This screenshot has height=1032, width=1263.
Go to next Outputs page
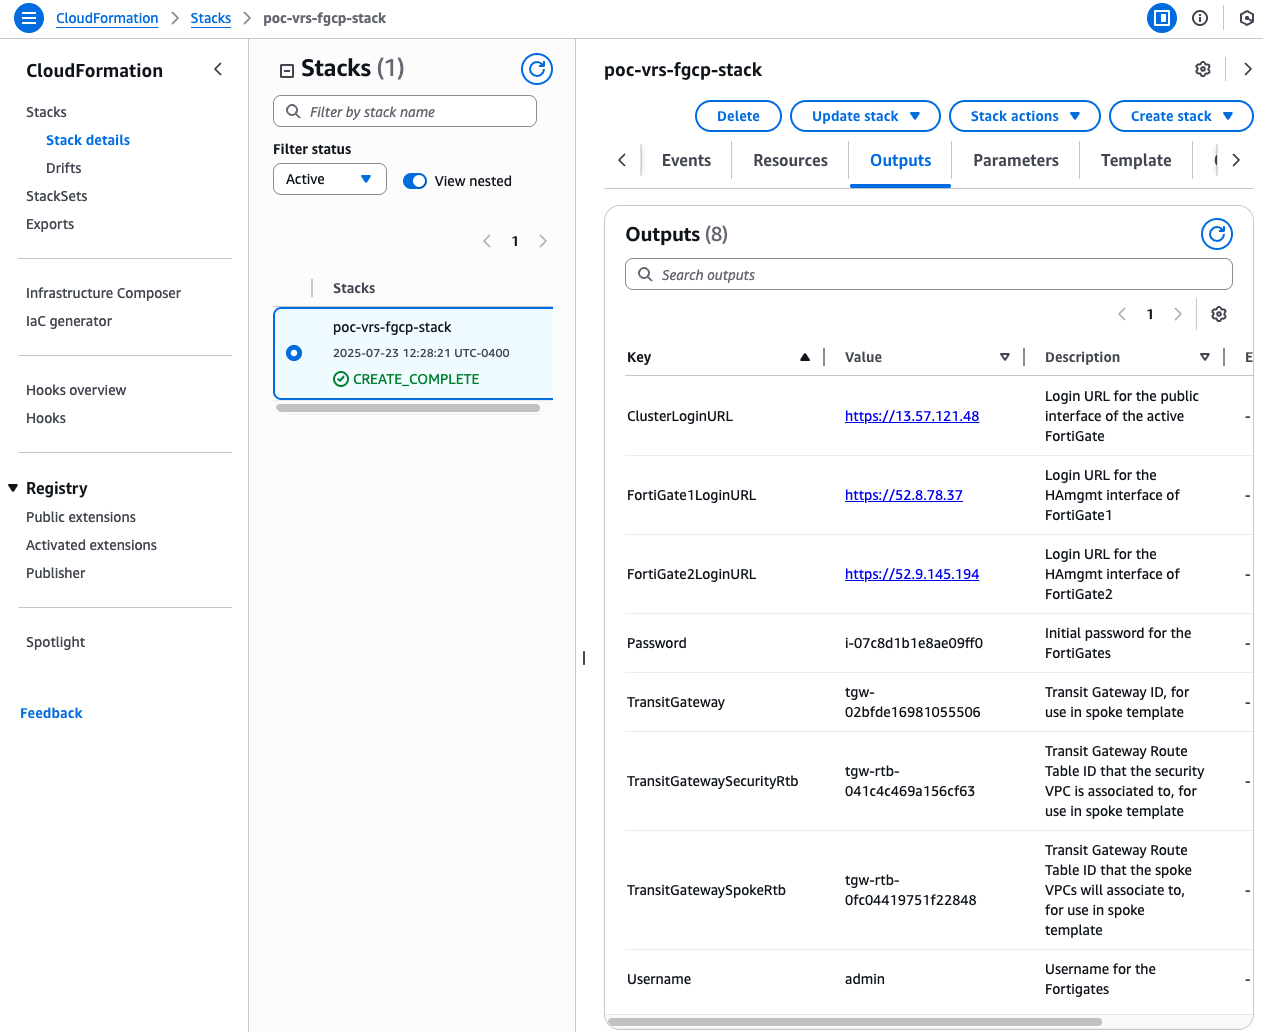pyautogui.click(x=1178, y=314)
